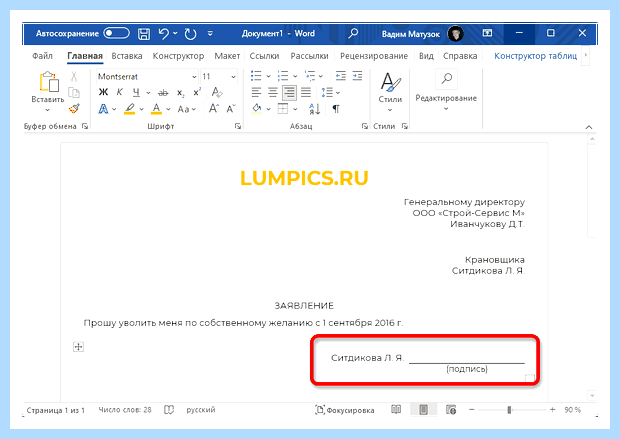Click the Copy icon
Screen dimensions: 620x439
(x=74, y=93)
